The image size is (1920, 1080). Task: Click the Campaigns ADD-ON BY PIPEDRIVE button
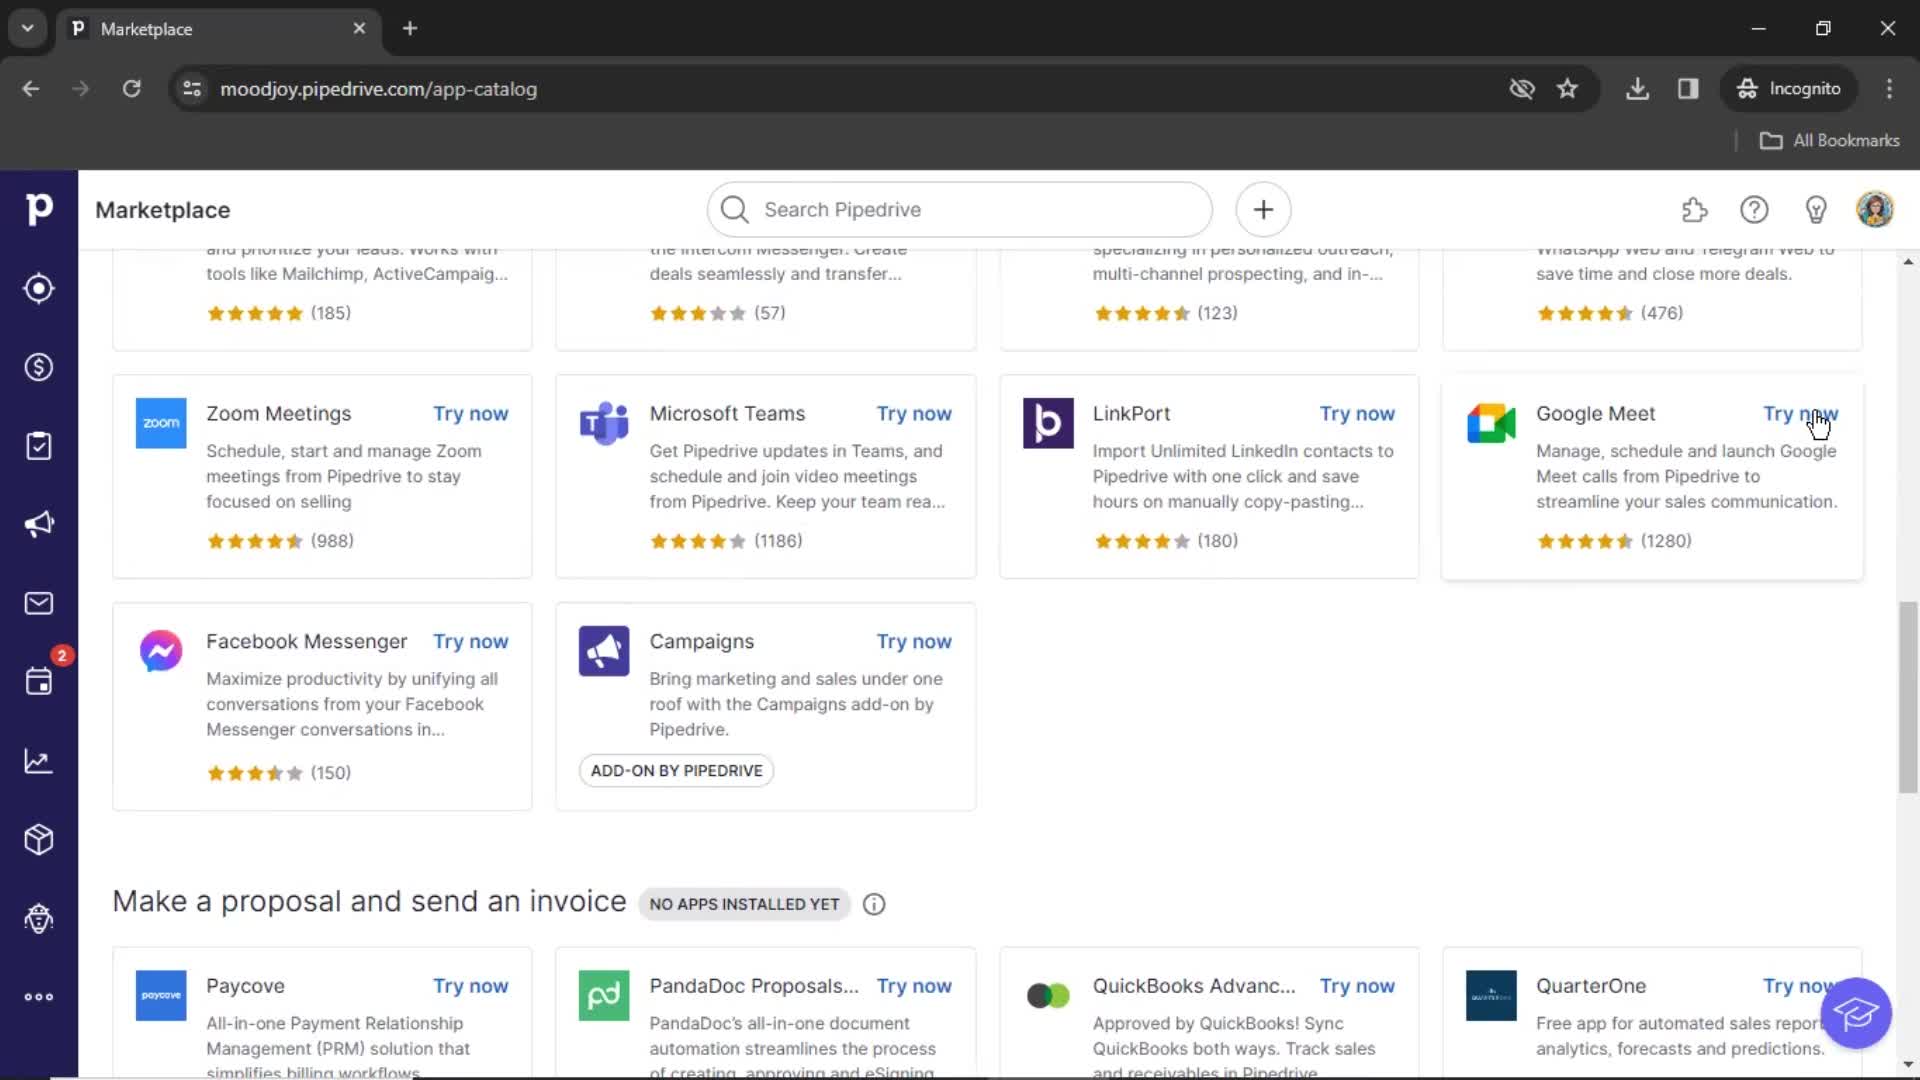tap(676, 770)
